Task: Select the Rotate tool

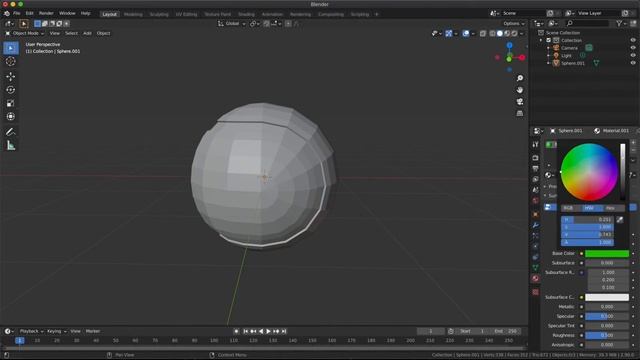Action: (x=11, y=90)
